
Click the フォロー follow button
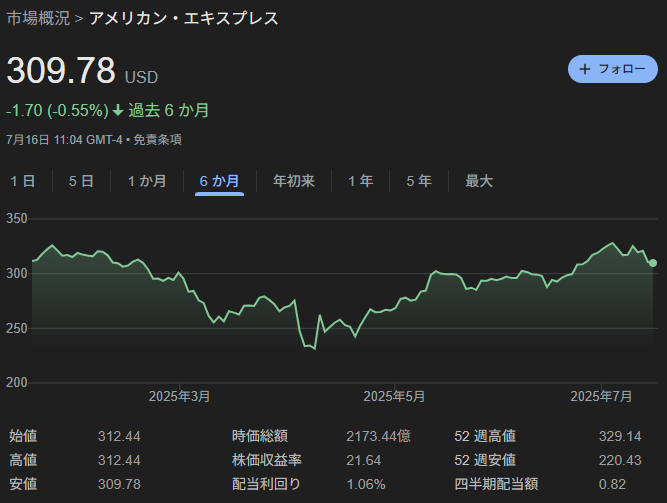coord(613,69)
